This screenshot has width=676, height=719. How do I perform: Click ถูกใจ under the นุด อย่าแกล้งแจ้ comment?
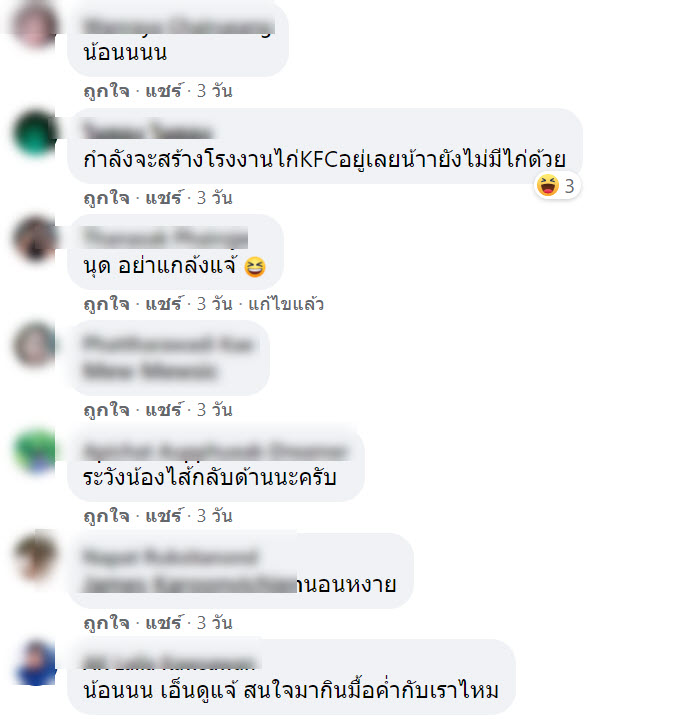click(x=106, y=304)
